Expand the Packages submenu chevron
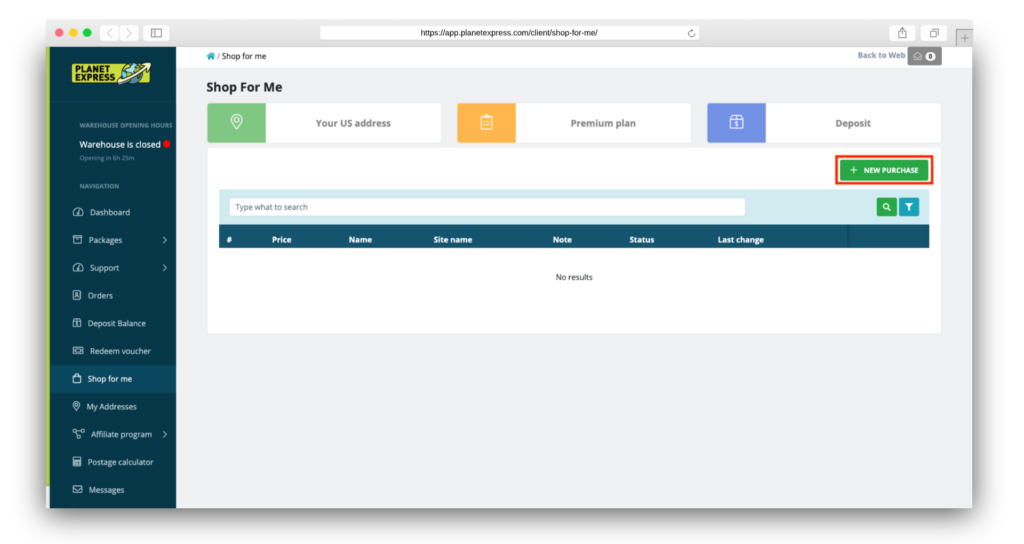Viewport: 1024px width, 544px height. (165, 240)
